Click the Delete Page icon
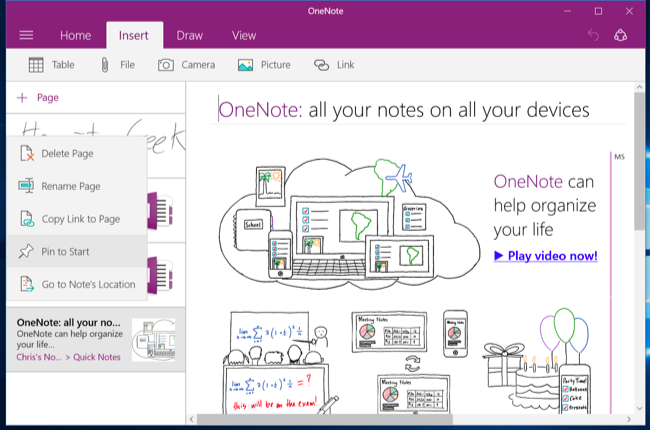The height and width of the screenshot is (430, 650). 27,153
